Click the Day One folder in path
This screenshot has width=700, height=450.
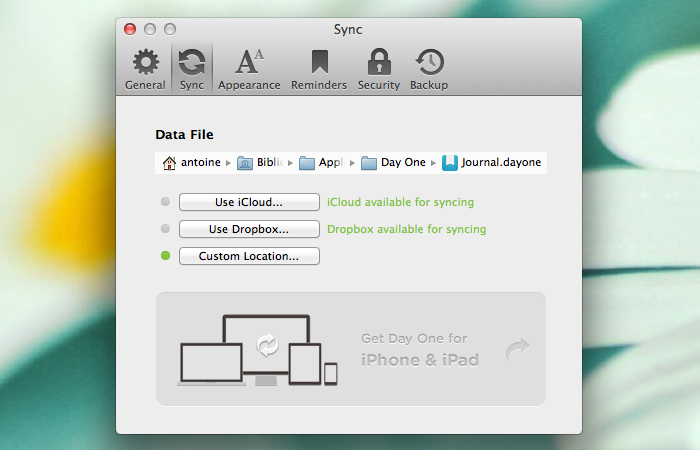pos(369,163)
